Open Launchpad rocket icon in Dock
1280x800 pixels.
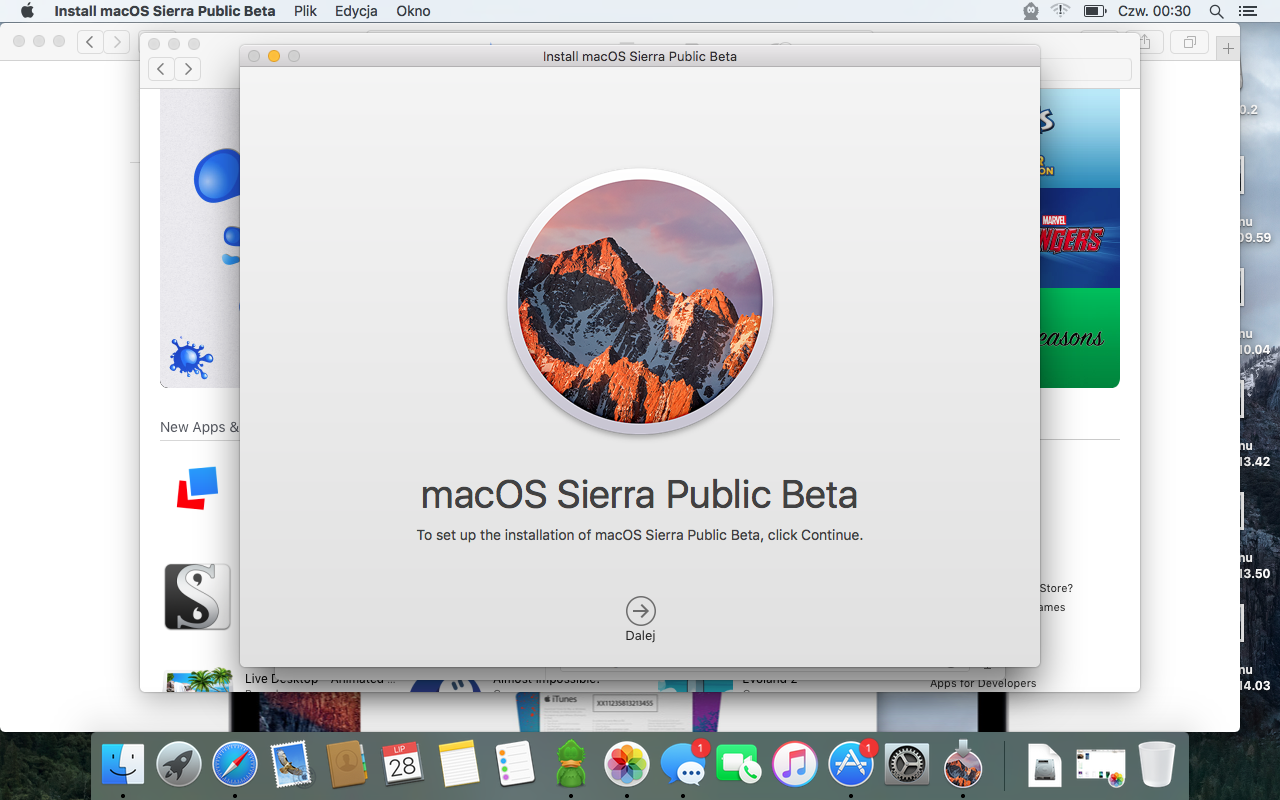coord(179,766)
